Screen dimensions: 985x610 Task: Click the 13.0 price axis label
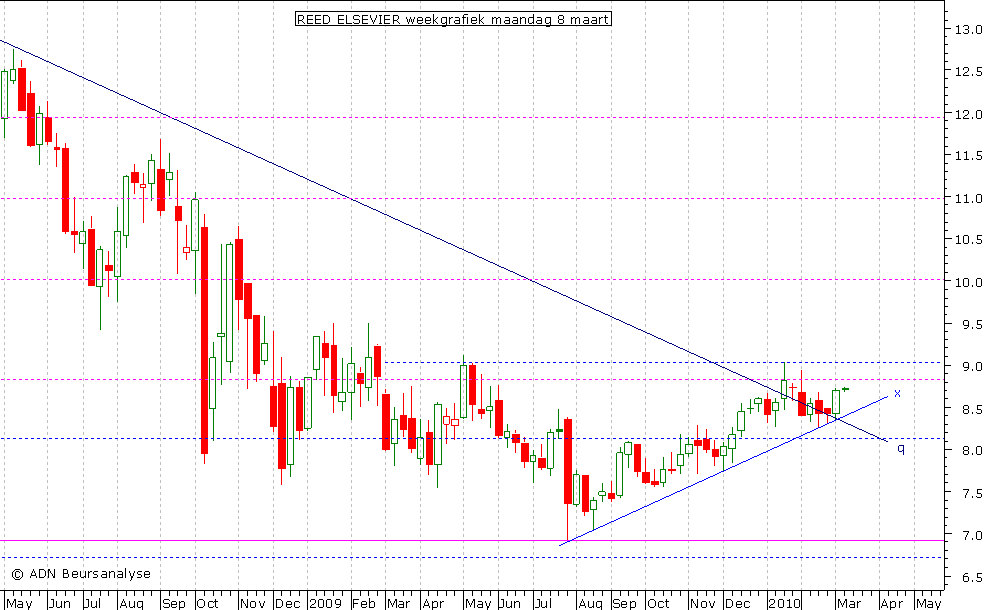tap(967, 30)
